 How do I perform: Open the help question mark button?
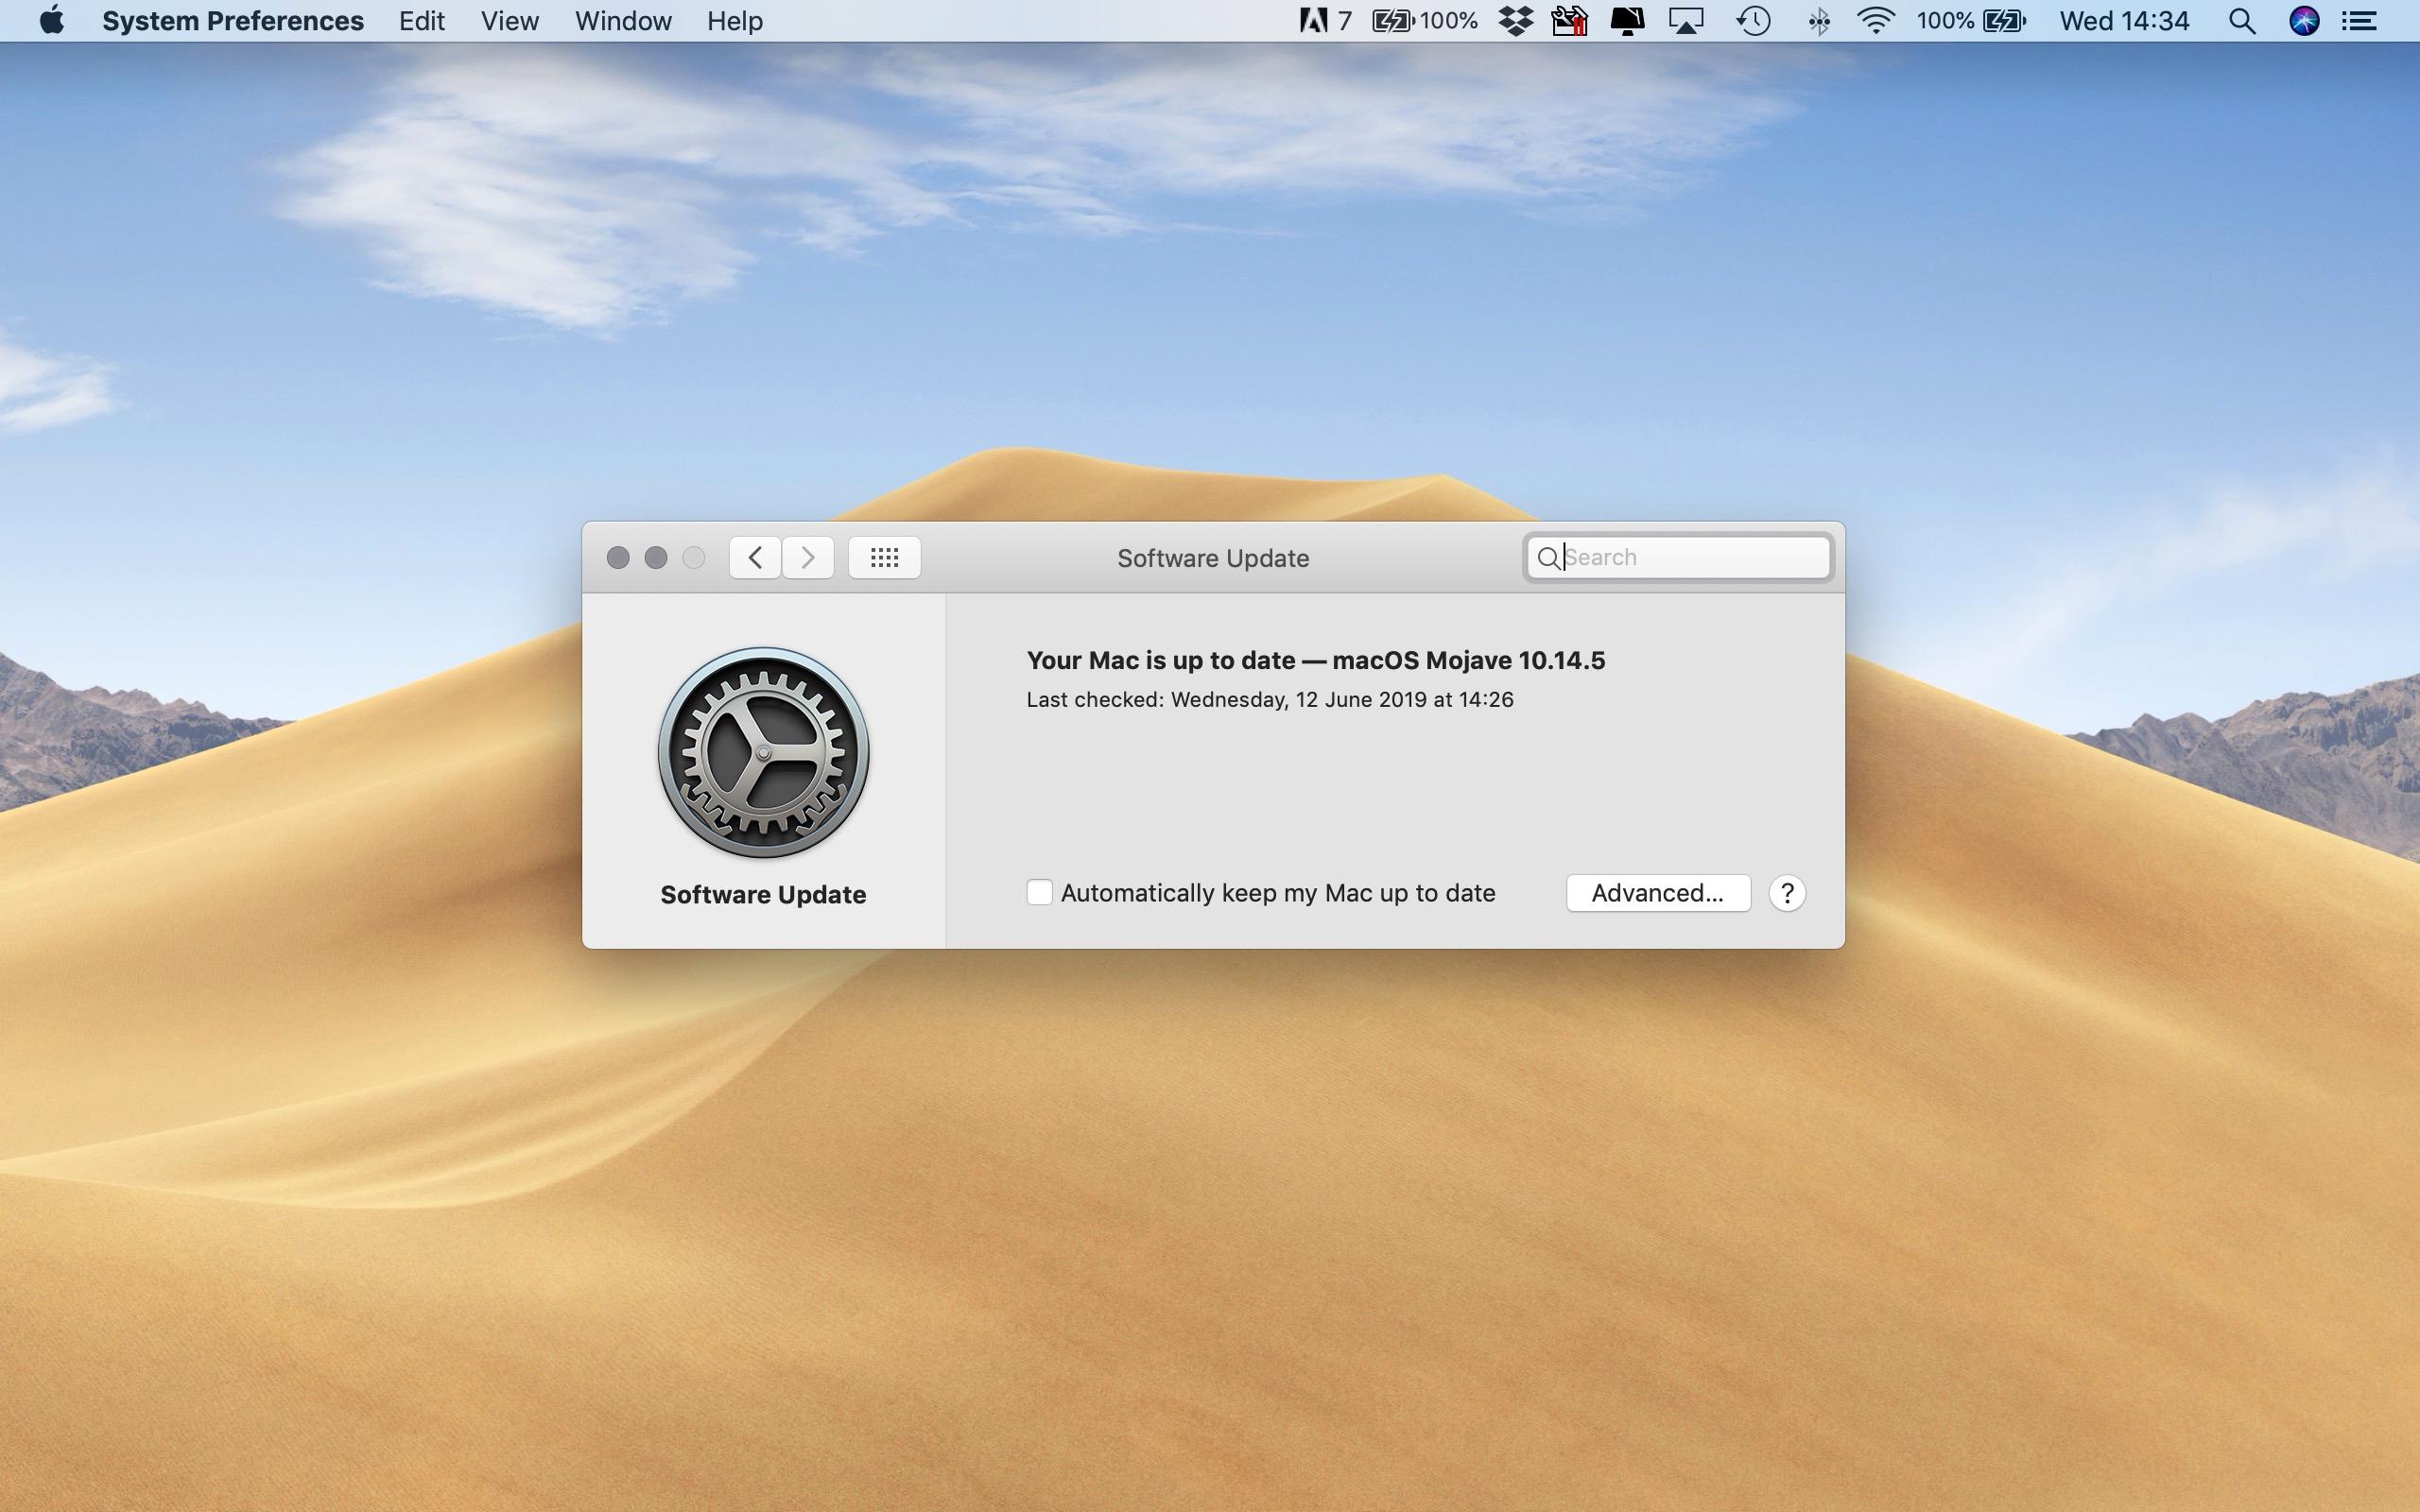click(1787, 893)
